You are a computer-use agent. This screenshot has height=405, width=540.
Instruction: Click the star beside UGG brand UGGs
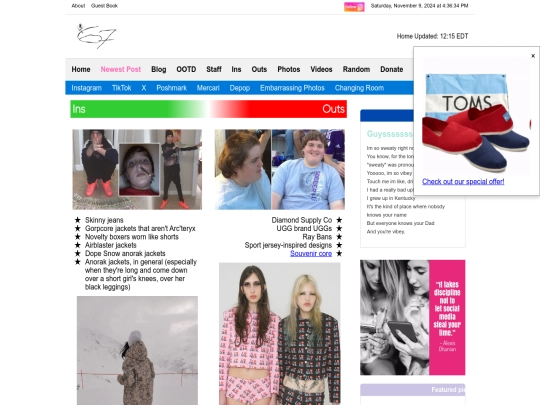(339, 228)
